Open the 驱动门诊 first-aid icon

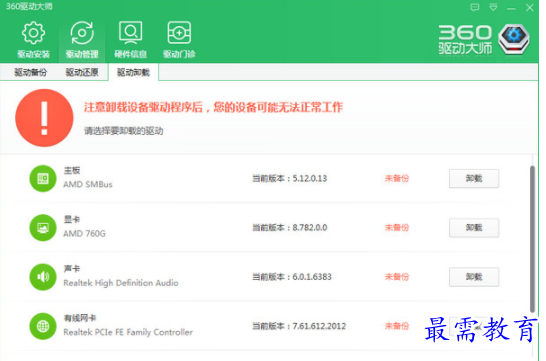(x=179, y=33)
